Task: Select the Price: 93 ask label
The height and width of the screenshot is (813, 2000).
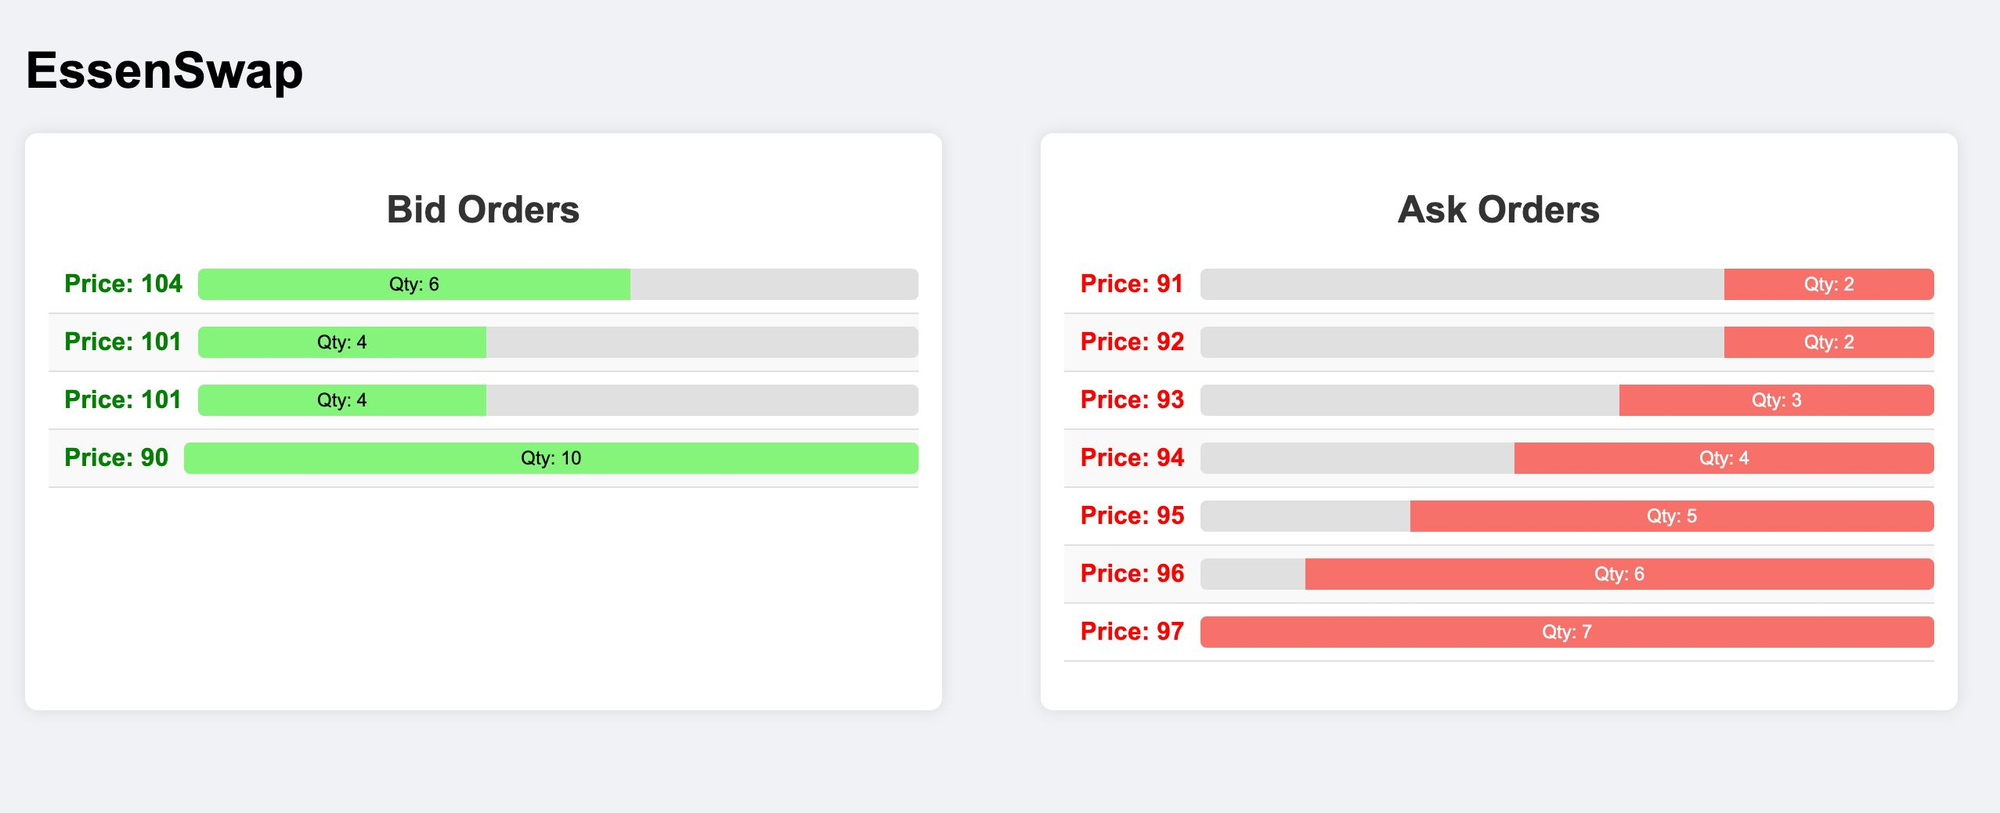Action: [1132, 400]
